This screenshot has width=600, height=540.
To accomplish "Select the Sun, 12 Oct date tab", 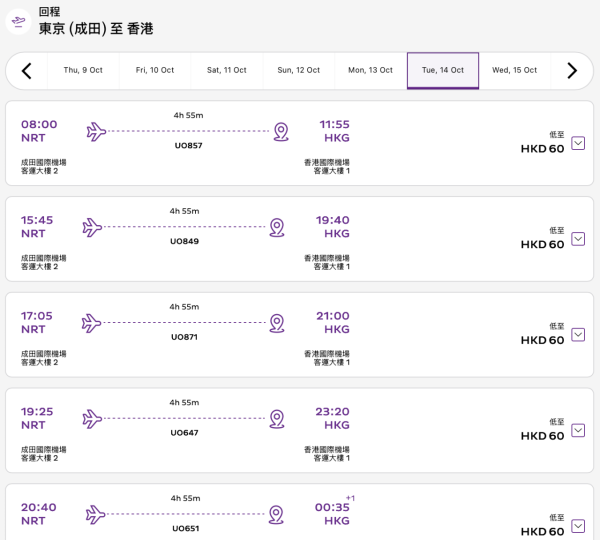I will [298, 70].
